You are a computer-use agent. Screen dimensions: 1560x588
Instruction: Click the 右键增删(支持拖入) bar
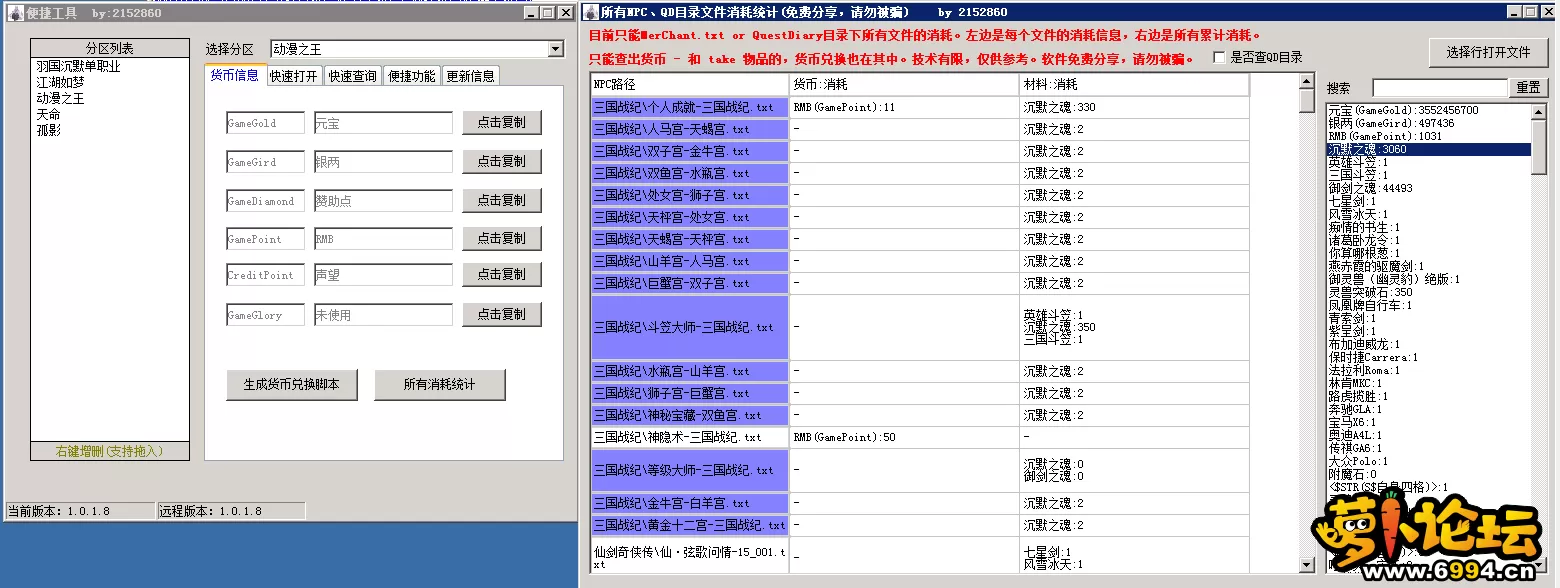coord(110,451)
